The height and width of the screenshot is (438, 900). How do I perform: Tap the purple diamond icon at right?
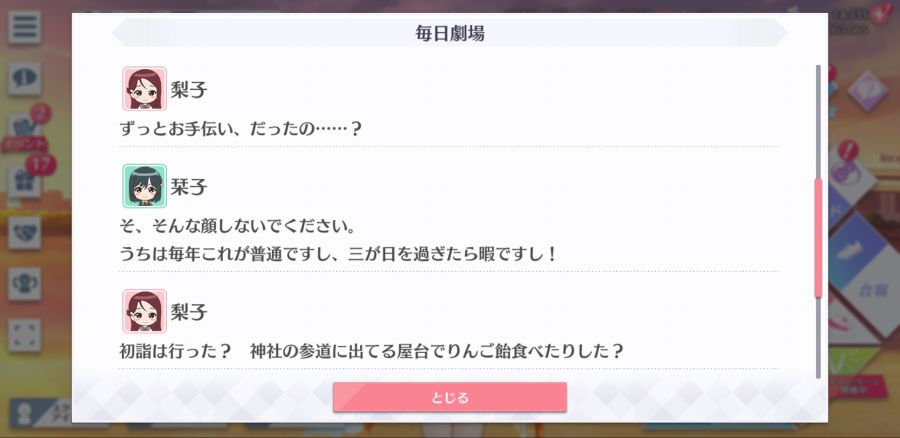click(x=867, y=90)
